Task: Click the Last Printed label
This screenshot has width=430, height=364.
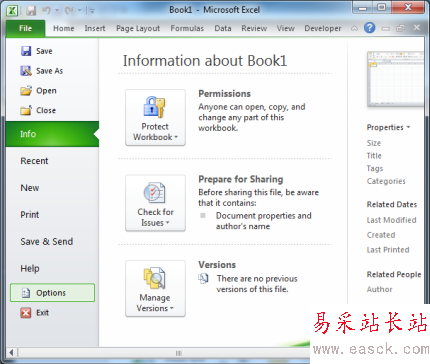Action: click(x=388, y=250)
